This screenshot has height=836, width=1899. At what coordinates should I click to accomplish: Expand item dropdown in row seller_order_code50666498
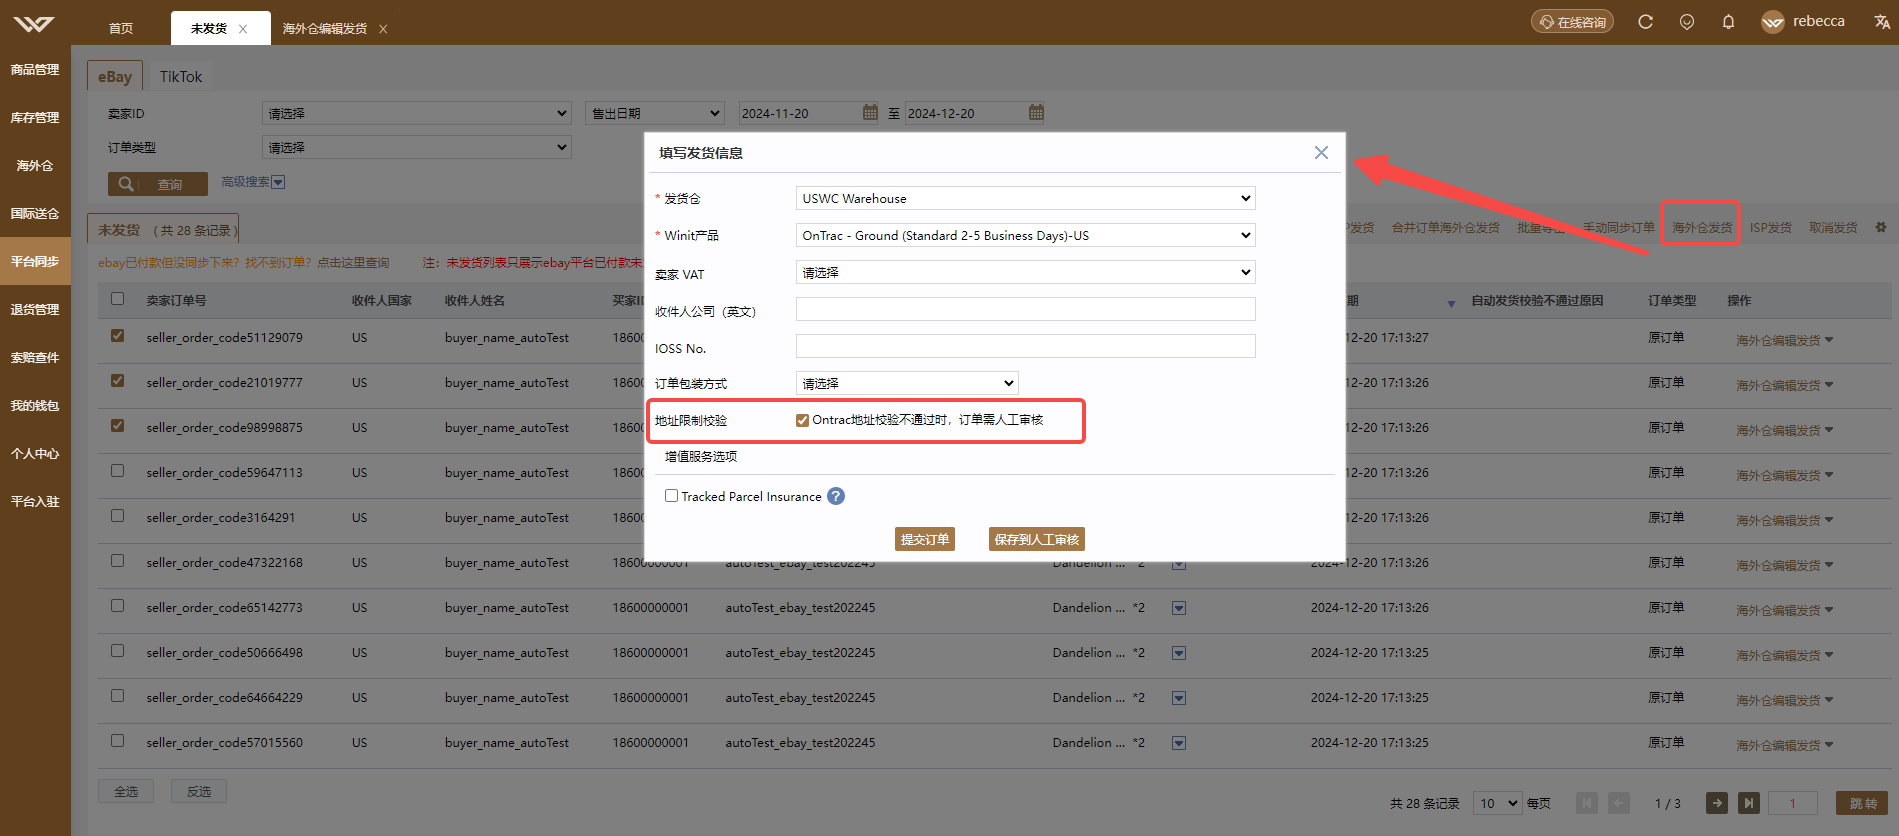pos(1179,653)
